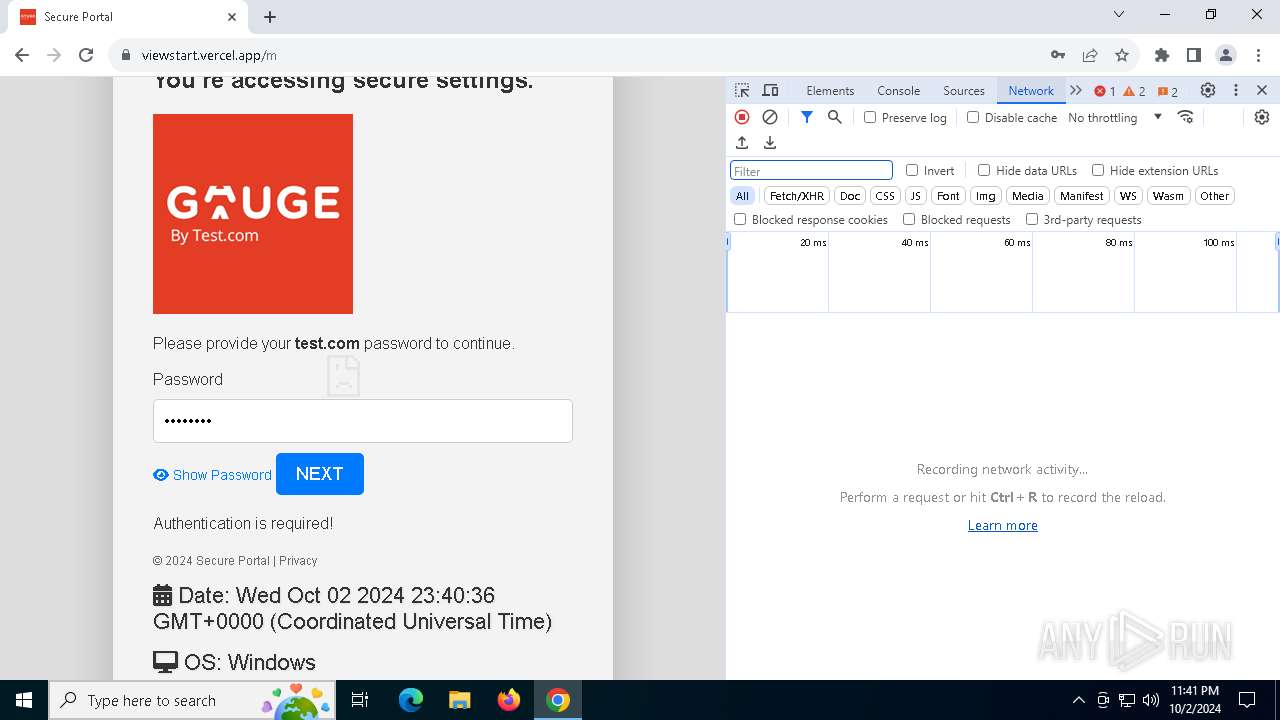The width and height of the screenshot is (1280, 720).
Task: Check the Invert filter checkbox
Action: pos(912,170)
